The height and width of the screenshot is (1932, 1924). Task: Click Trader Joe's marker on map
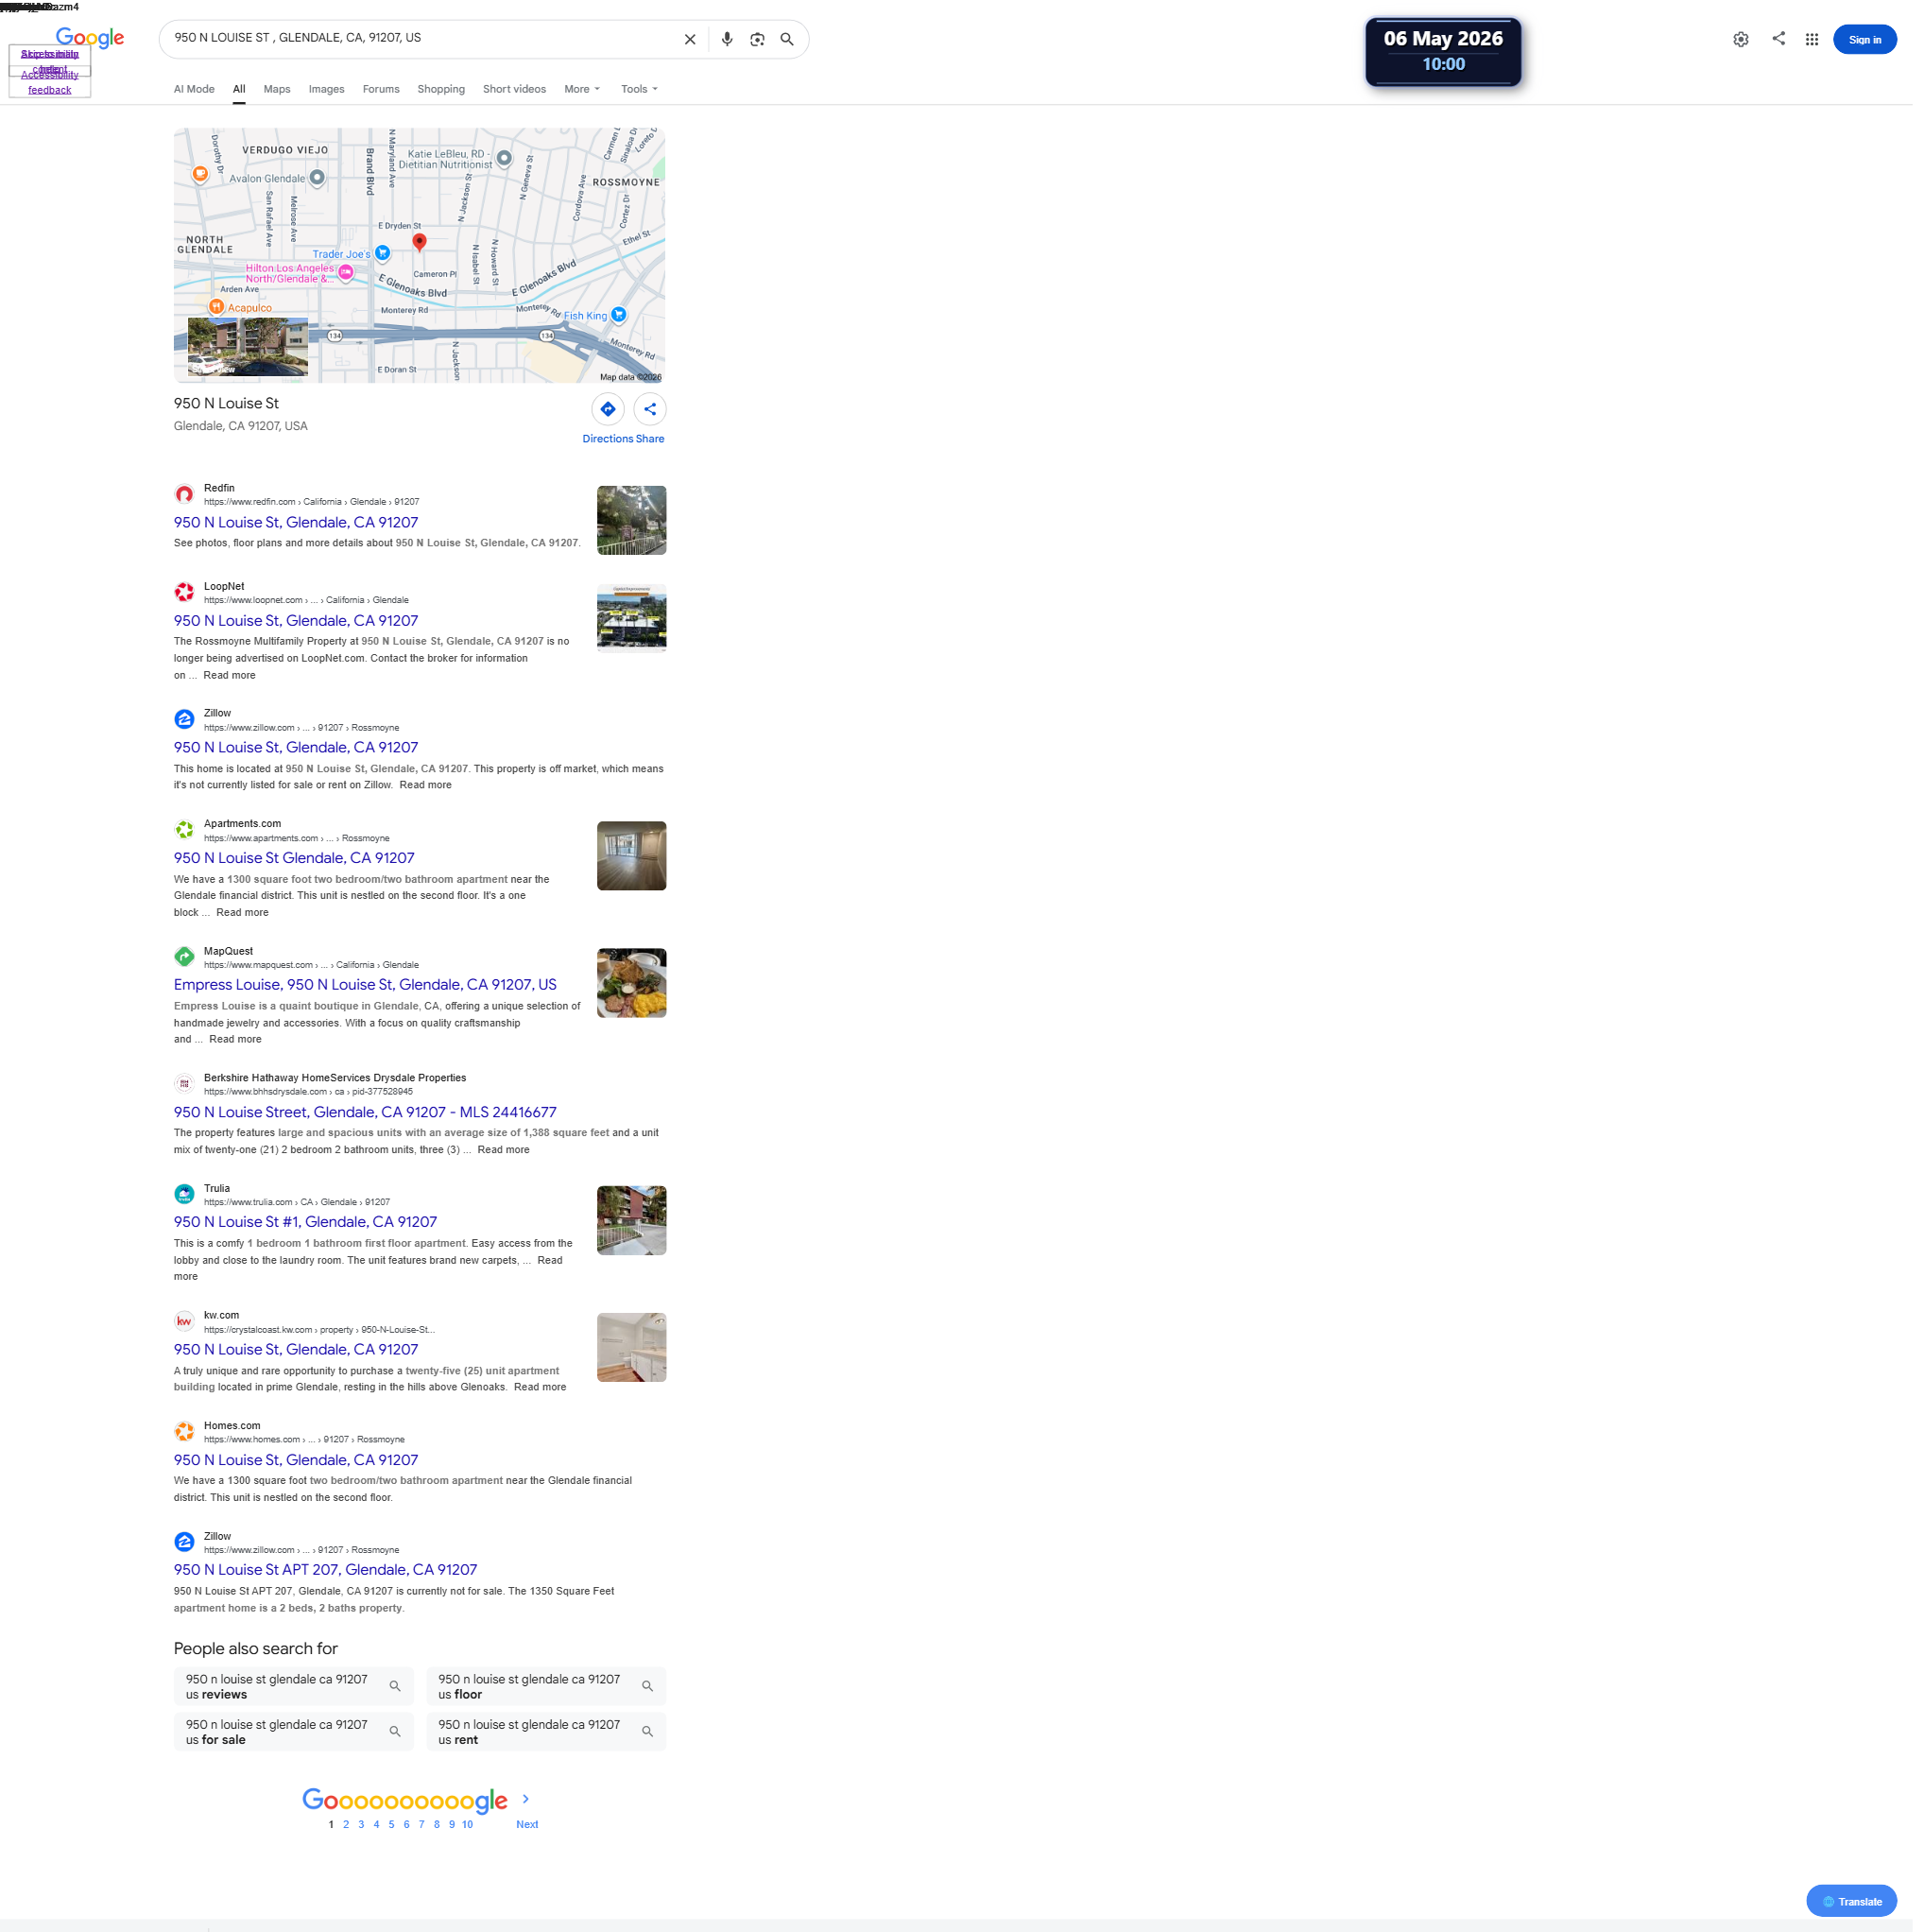point(382,254)
